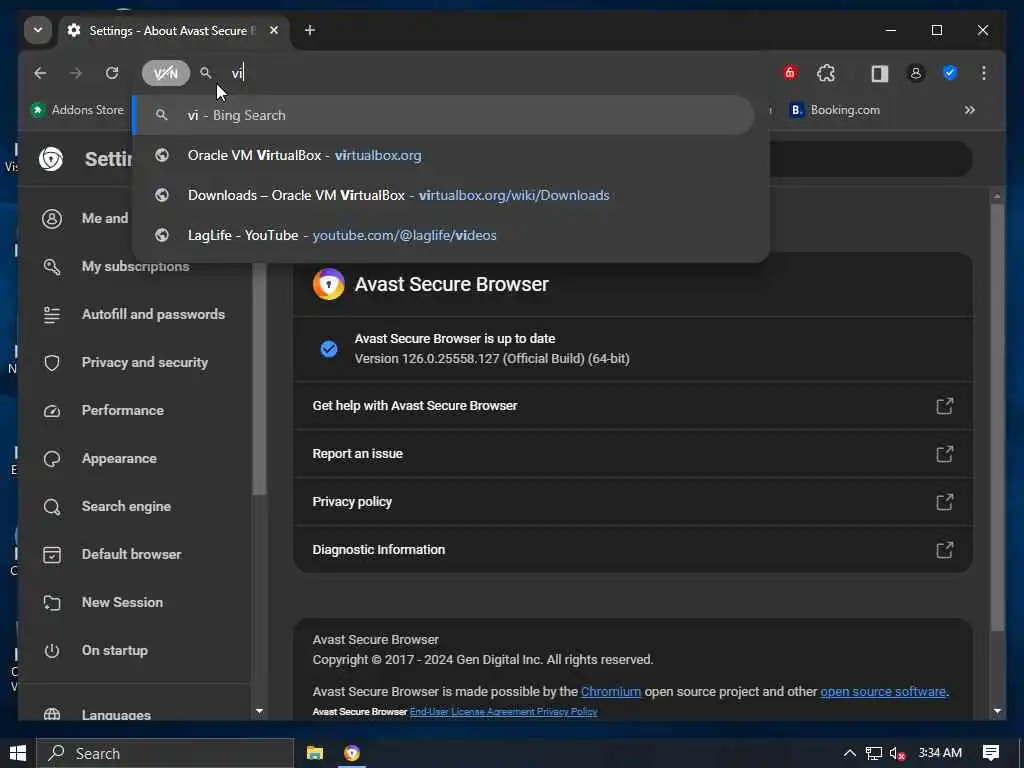Click the forward navigation arrow
Screen dimensions: 1024x768
[76, 73]
